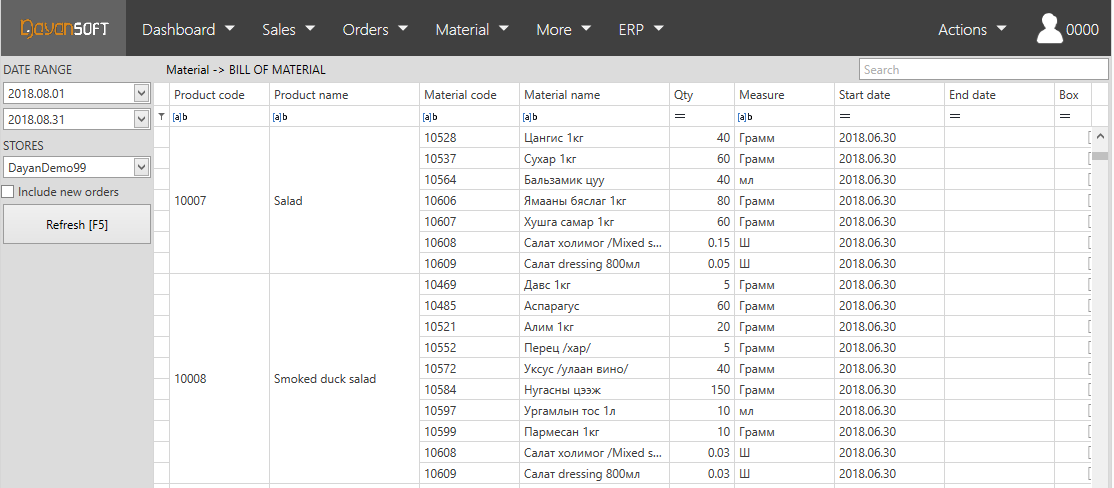Open the start date 2018.08.01 dropdown
The image size is (1114, 488).
click(141, 93)
